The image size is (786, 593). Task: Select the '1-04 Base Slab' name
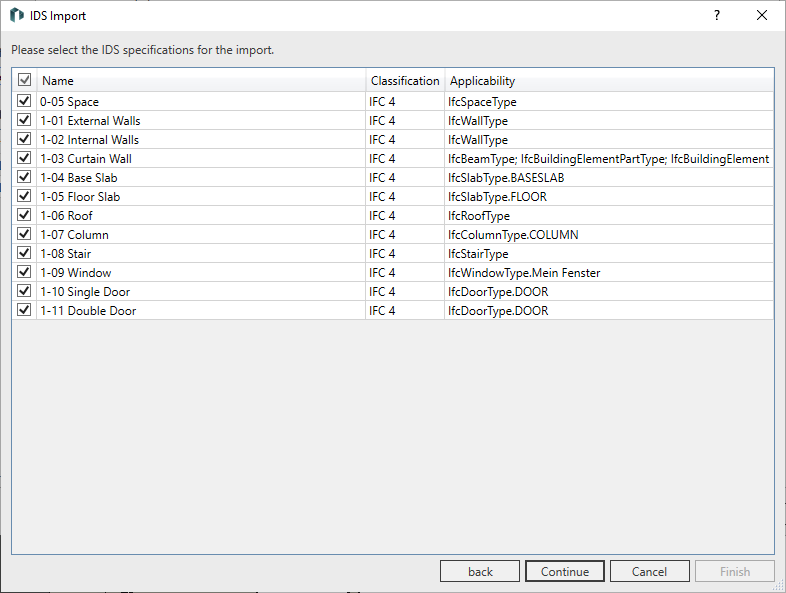pos(79,178)
